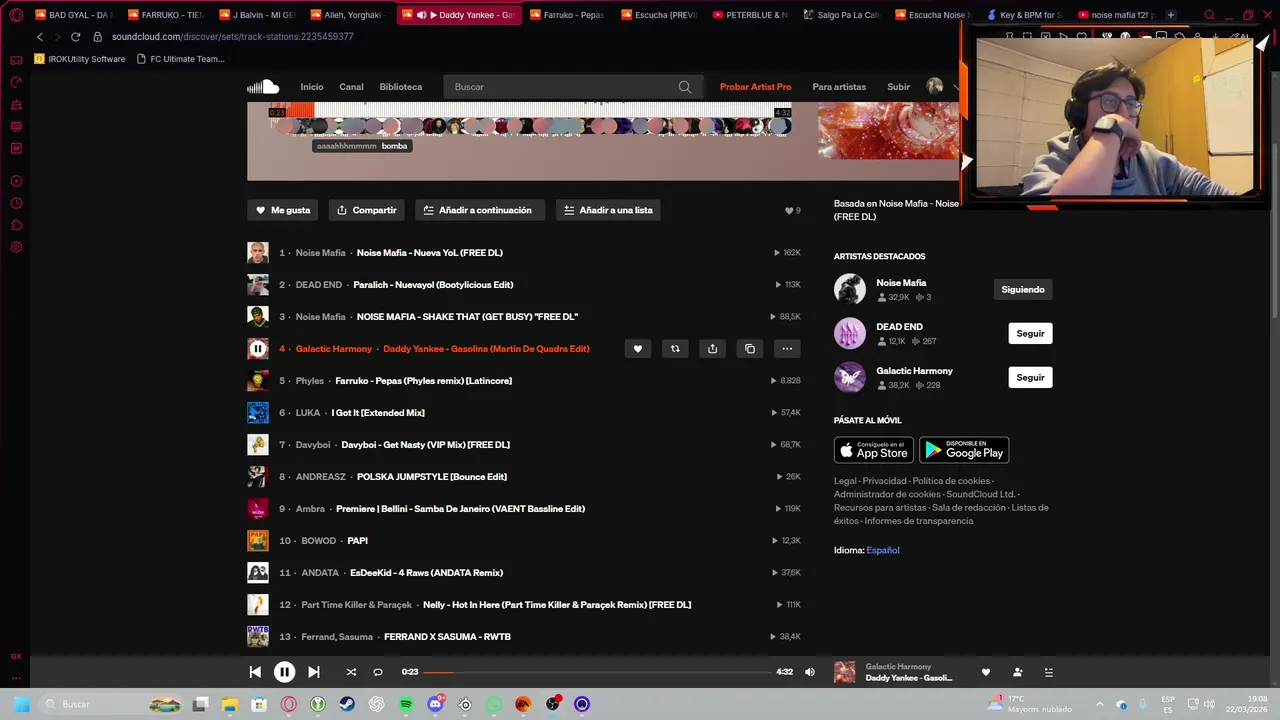The width and height of the screenshot is (1280, 720).
Task: Click Seguir for Galactic Harmony
Action: 1030,378
